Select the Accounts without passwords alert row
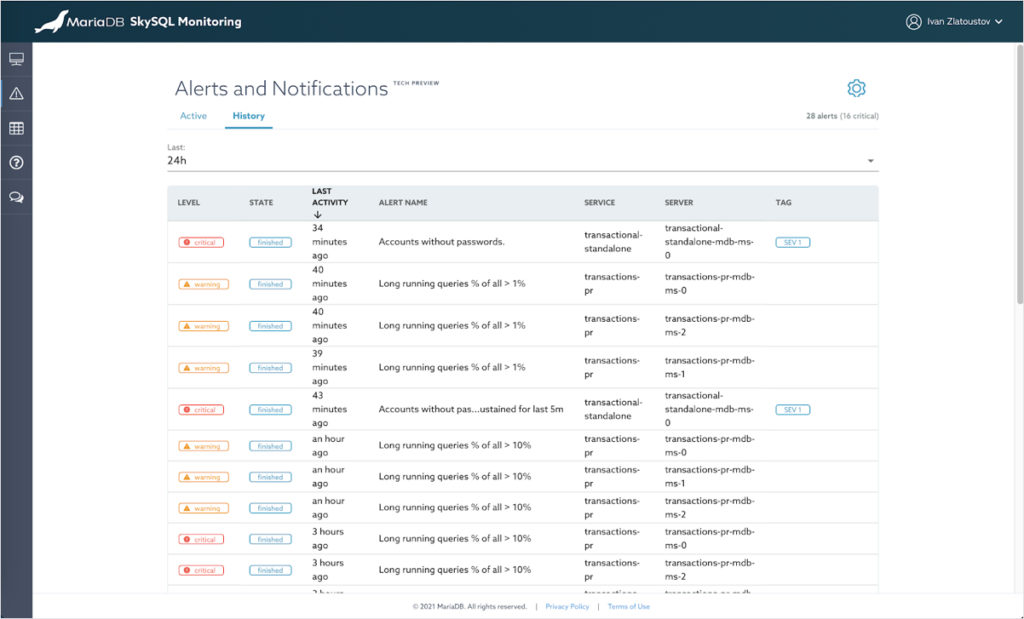The height and width of the screenshot is (619, 1024). click(441, 242)
